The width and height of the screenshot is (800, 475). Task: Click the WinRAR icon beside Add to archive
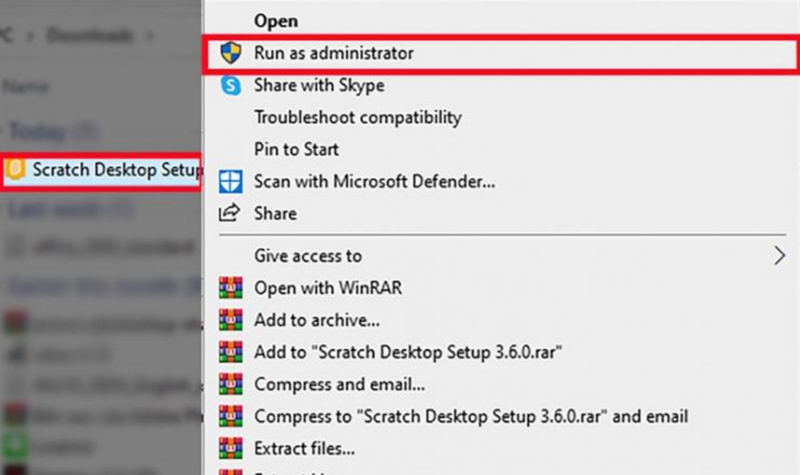[x=231, y=320]
